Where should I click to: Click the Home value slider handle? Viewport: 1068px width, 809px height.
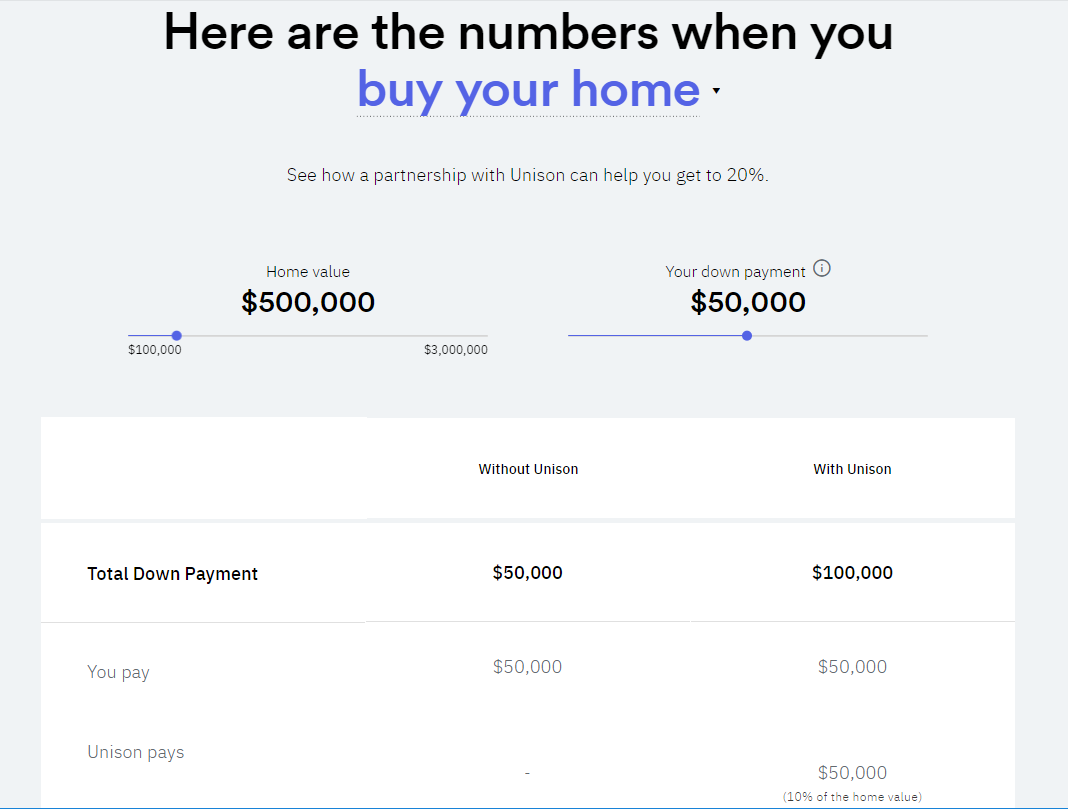(x=176, y=336)
